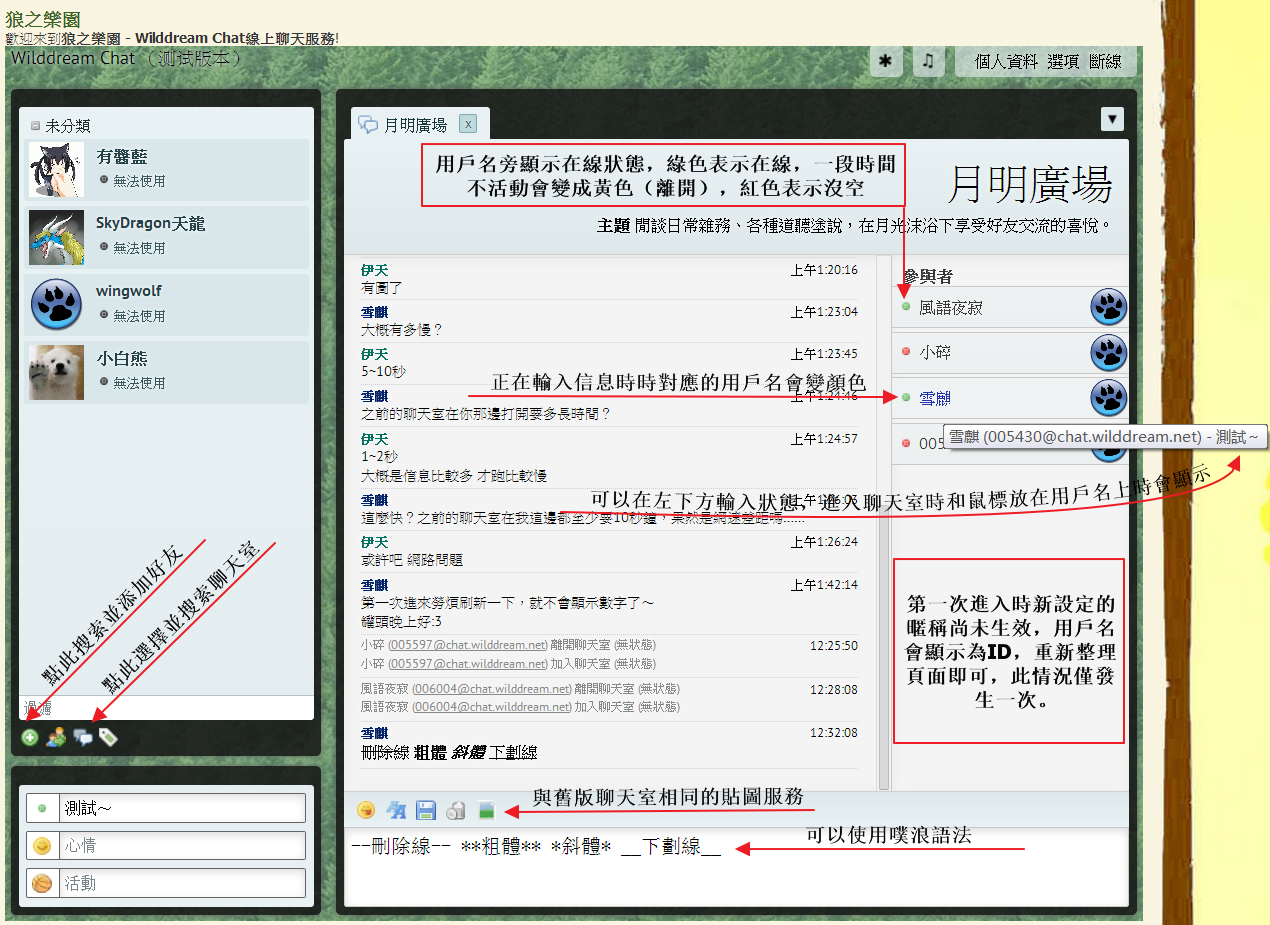Viewport: 1270px width, 925px height.
Task: Click SkyDragon天龍's dragon avatar
Action: (56, 237)
